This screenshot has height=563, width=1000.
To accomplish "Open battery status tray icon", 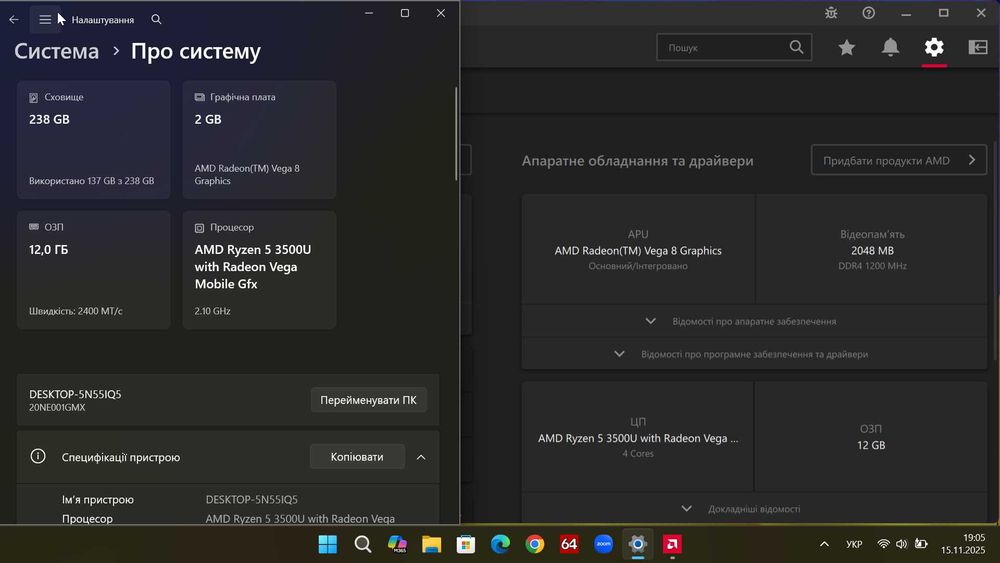I will click(921, 544).
